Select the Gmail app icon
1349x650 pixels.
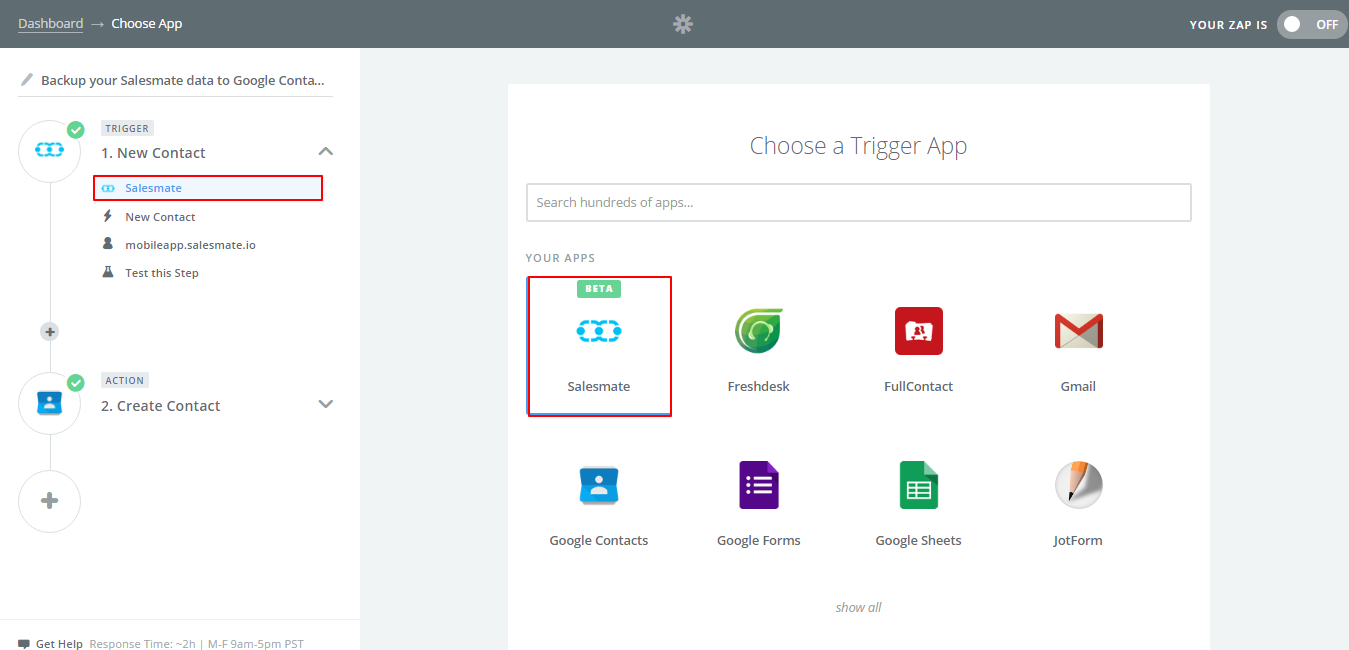point(1078,330)
